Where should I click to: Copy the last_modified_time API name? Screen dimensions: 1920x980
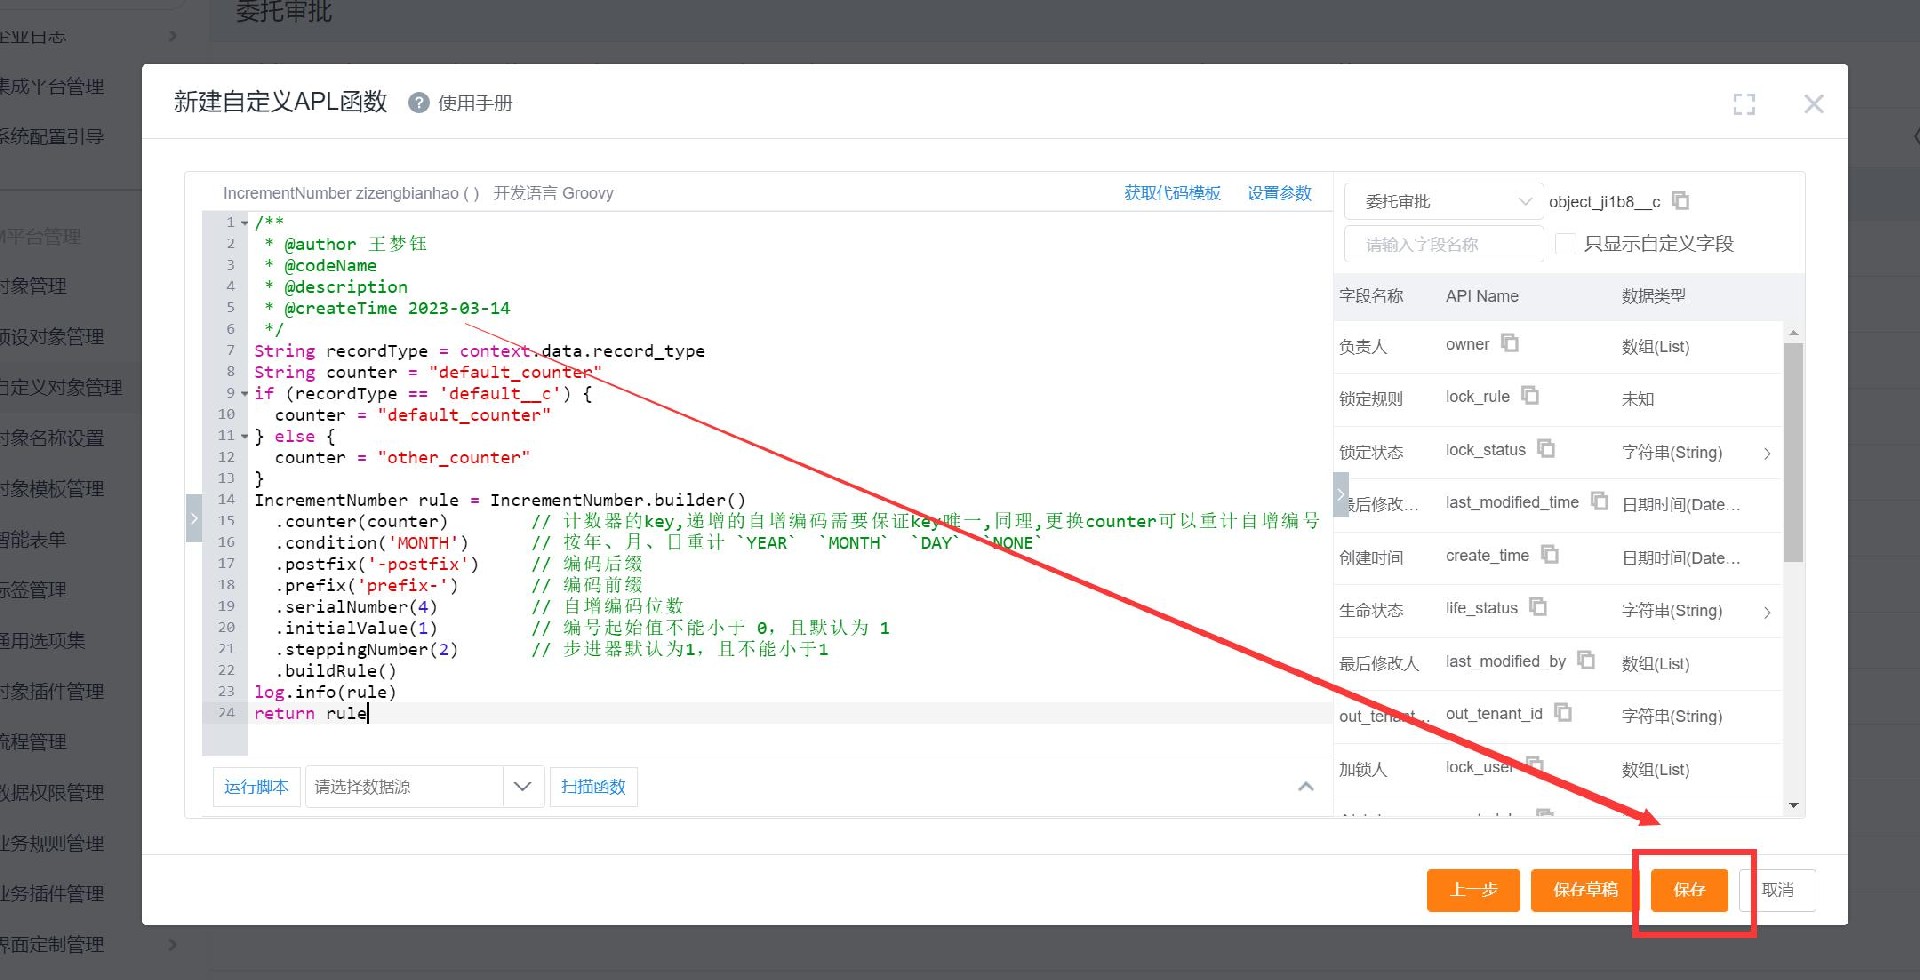[1599, 501]
